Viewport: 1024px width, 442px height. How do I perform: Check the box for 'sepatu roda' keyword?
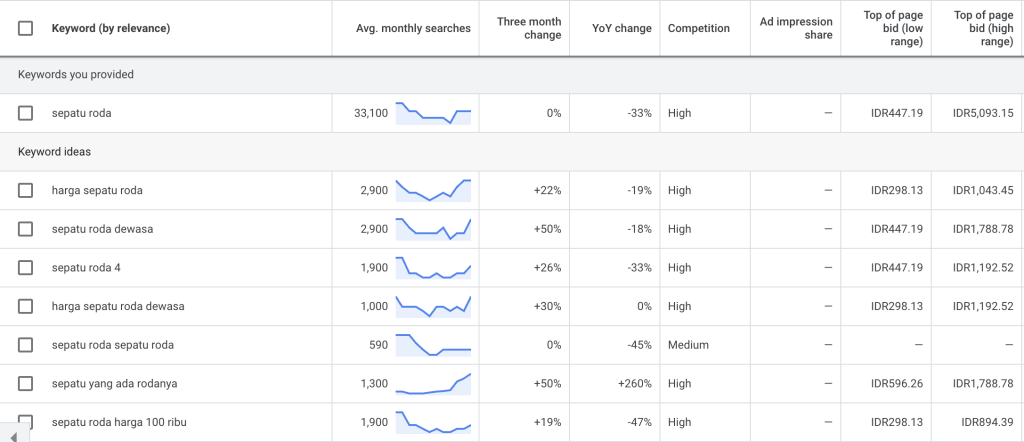pyautogui.click(x=25, y=113)
